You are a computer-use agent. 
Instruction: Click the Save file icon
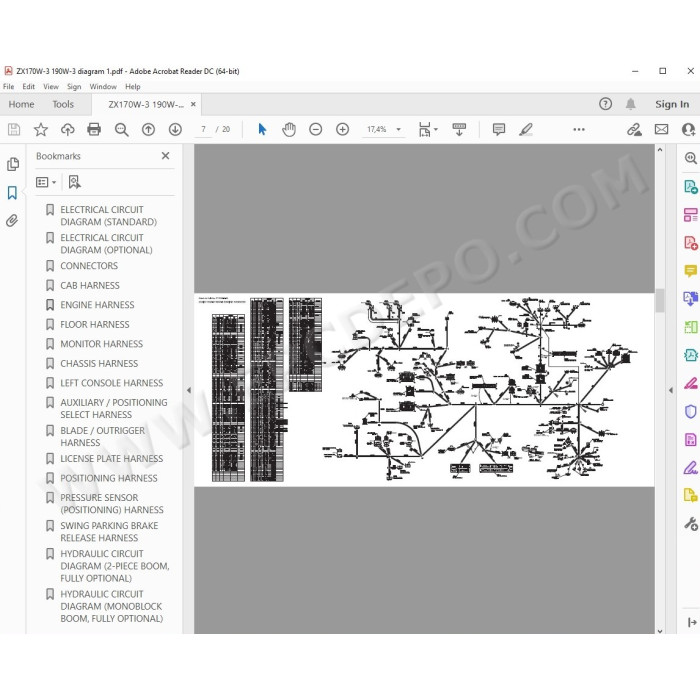coord(14,129)
